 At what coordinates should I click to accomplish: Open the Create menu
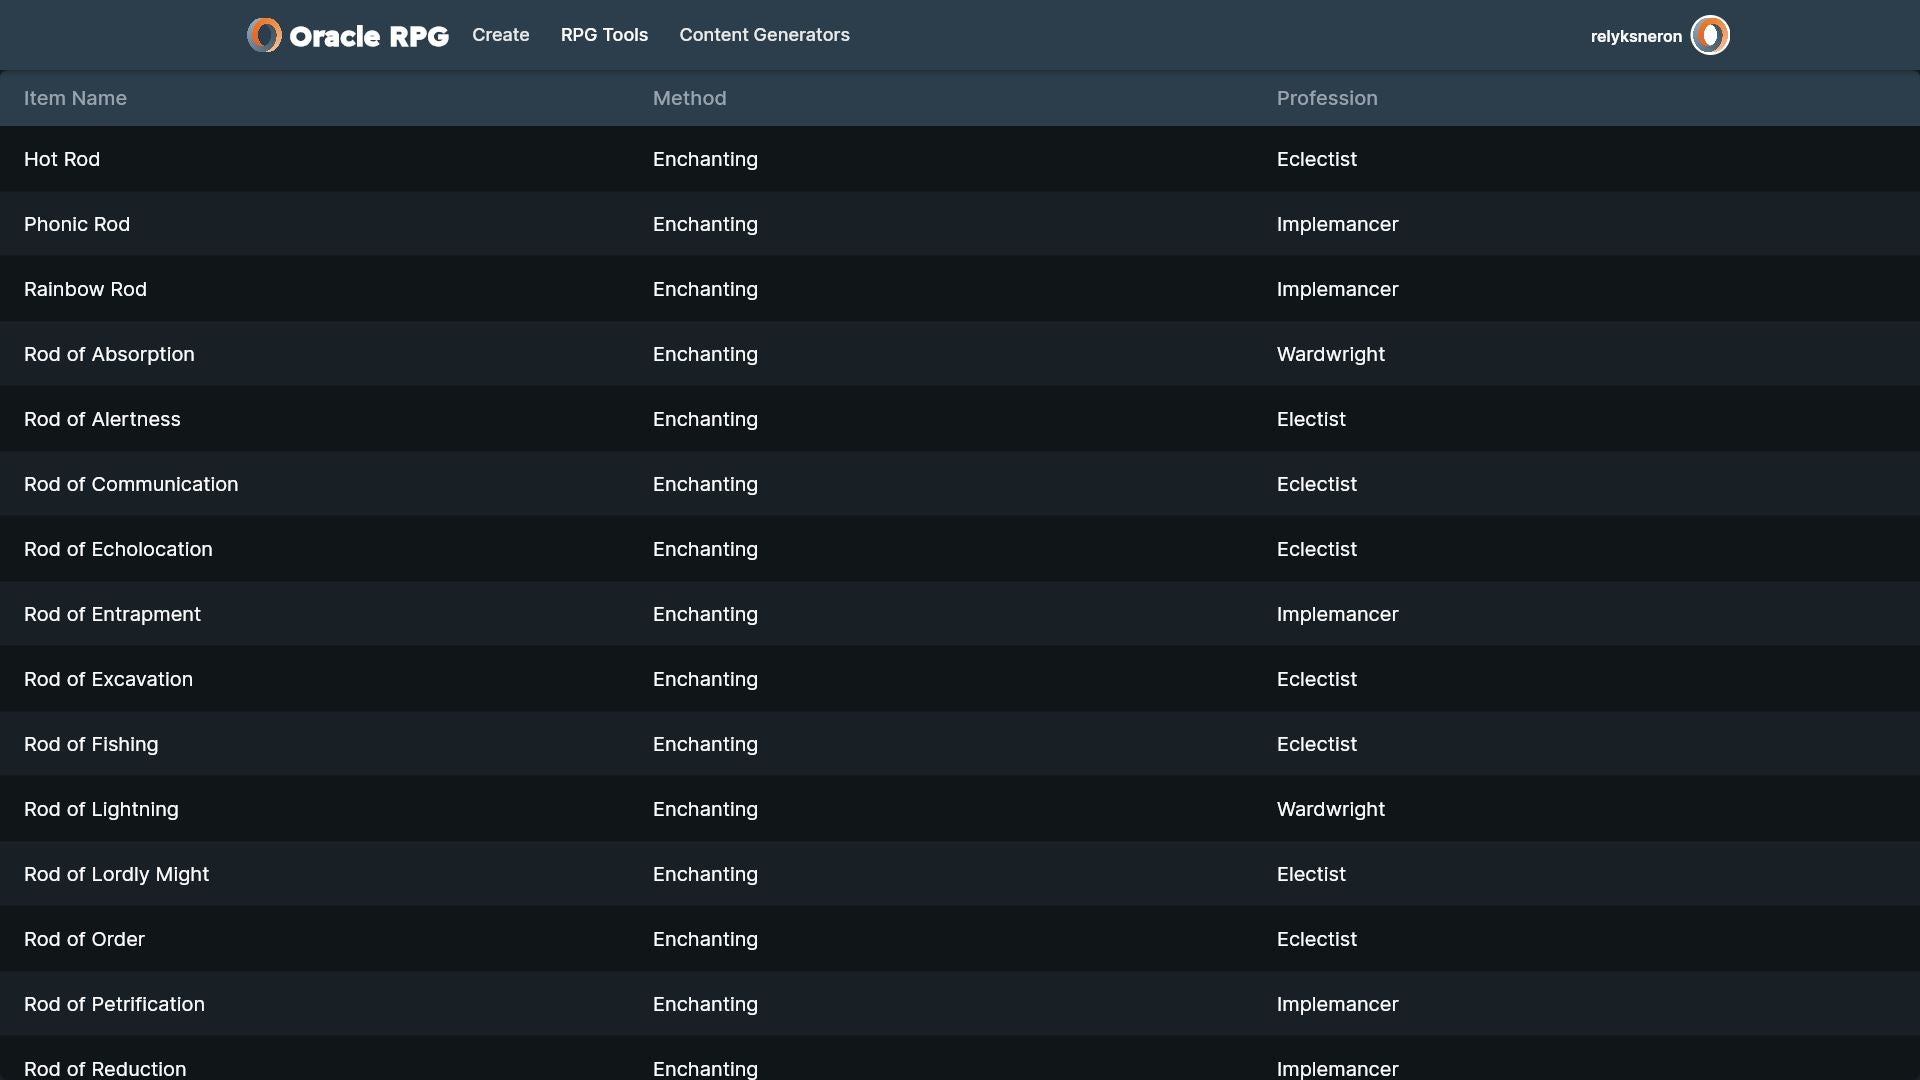(500, 35)
